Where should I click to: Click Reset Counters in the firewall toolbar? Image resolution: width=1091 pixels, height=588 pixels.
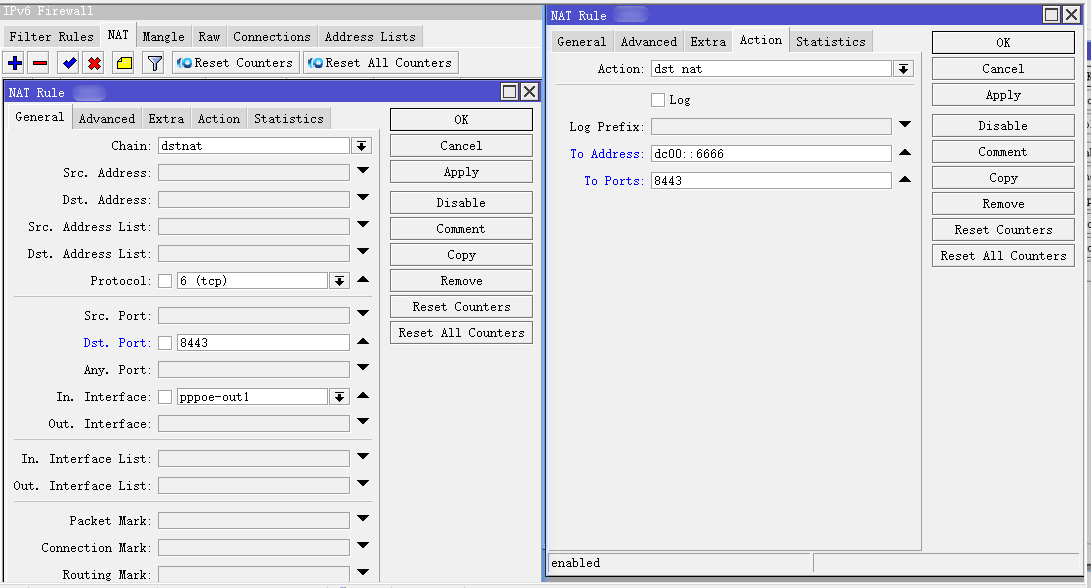click(x=236, y=63)
